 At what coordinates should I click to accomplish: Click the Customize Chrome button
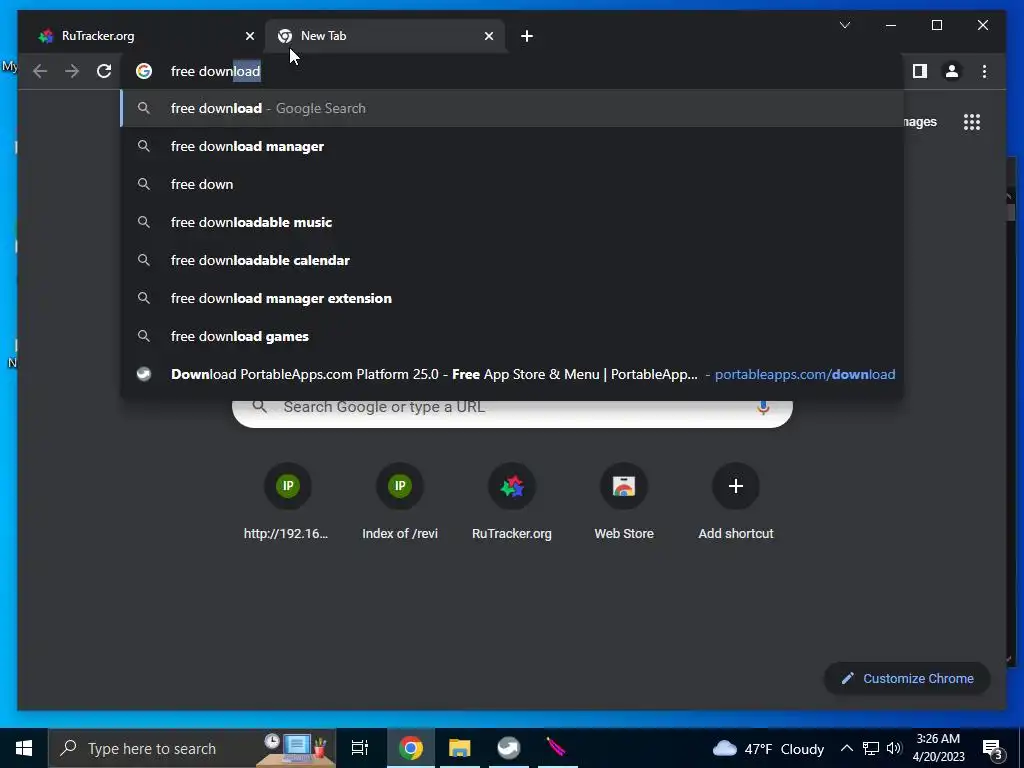(907, 679)
